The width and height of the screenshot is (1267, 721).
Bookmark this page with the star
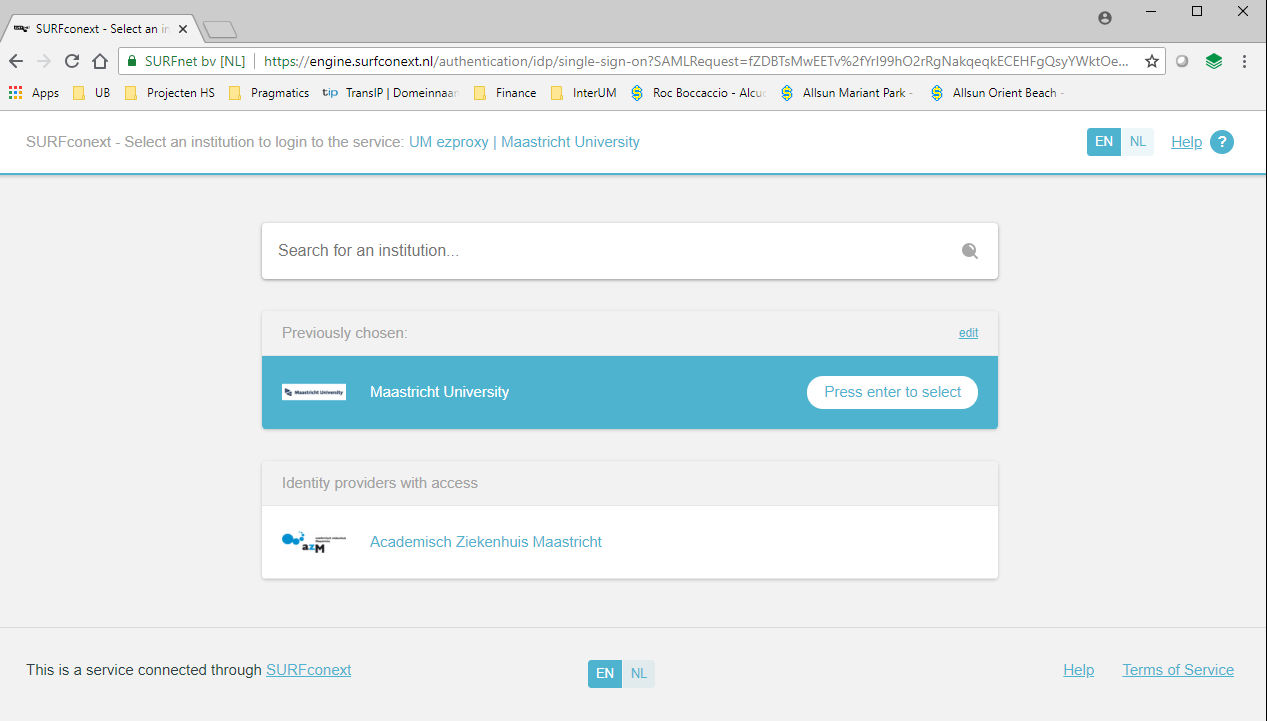(x=1152, y=61)
